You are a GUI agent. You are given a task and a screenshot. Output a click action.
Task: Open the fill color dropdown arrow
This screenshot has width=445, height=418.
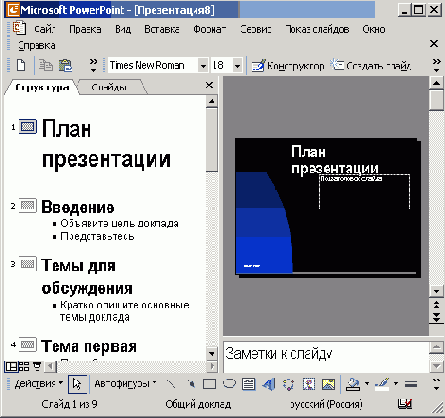(367, 384)
